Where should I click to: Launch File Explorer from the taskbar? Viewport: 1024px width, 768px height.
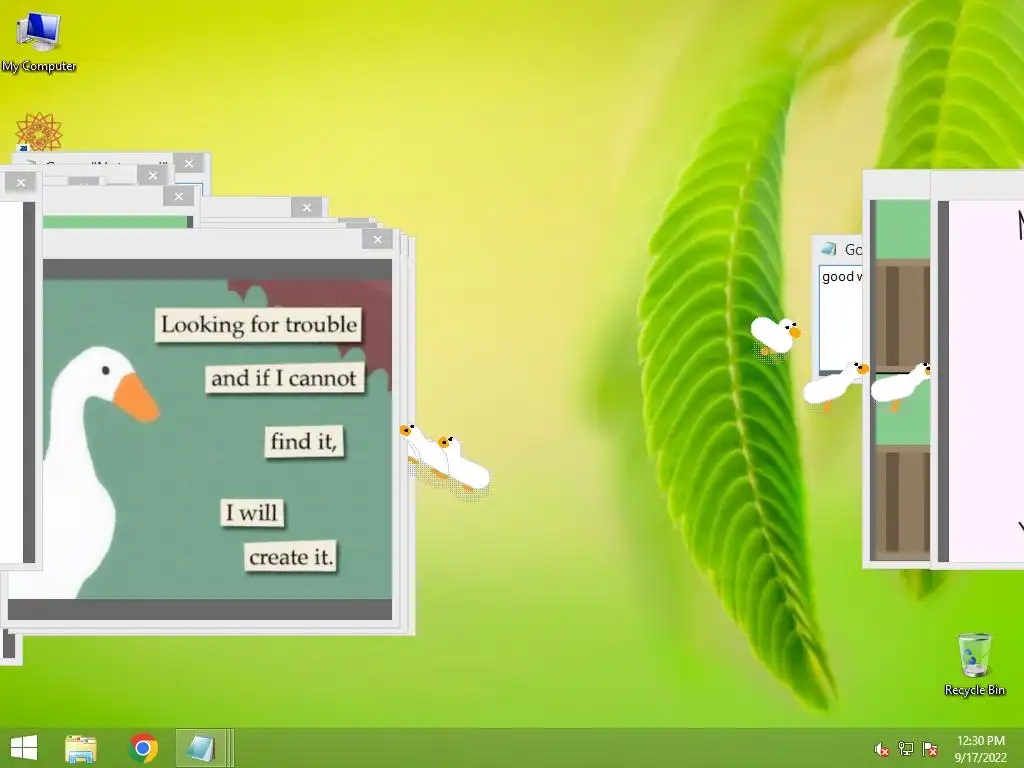[x=81, y=748]
